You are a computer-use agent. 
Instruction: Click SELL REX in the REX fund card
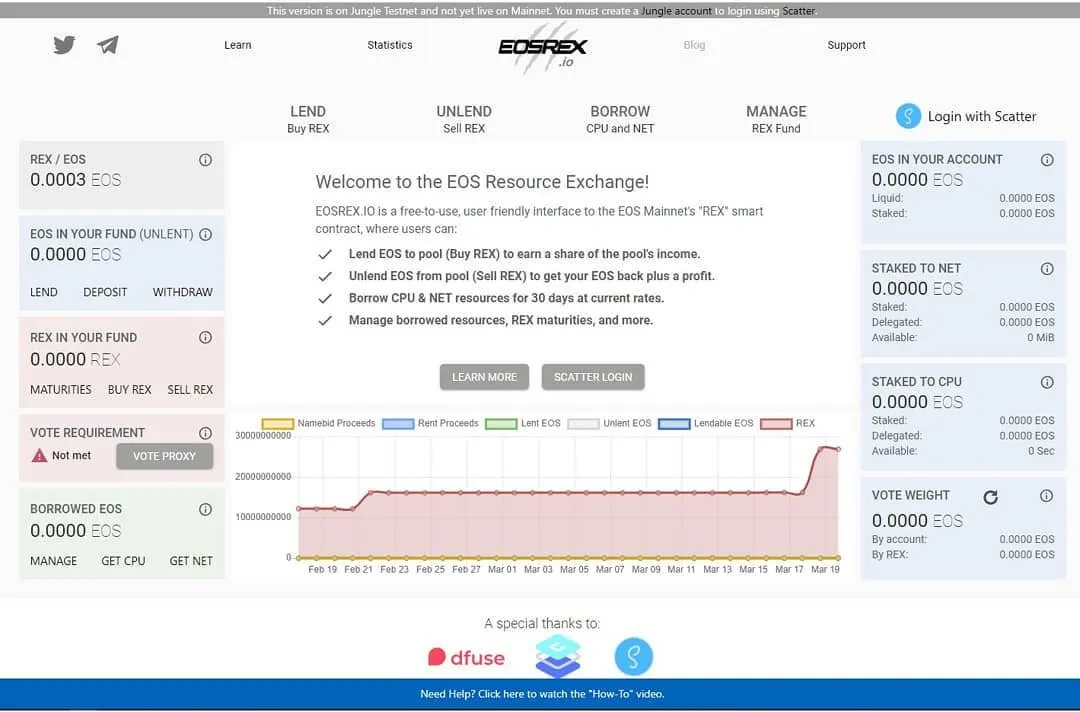(190, 390)
